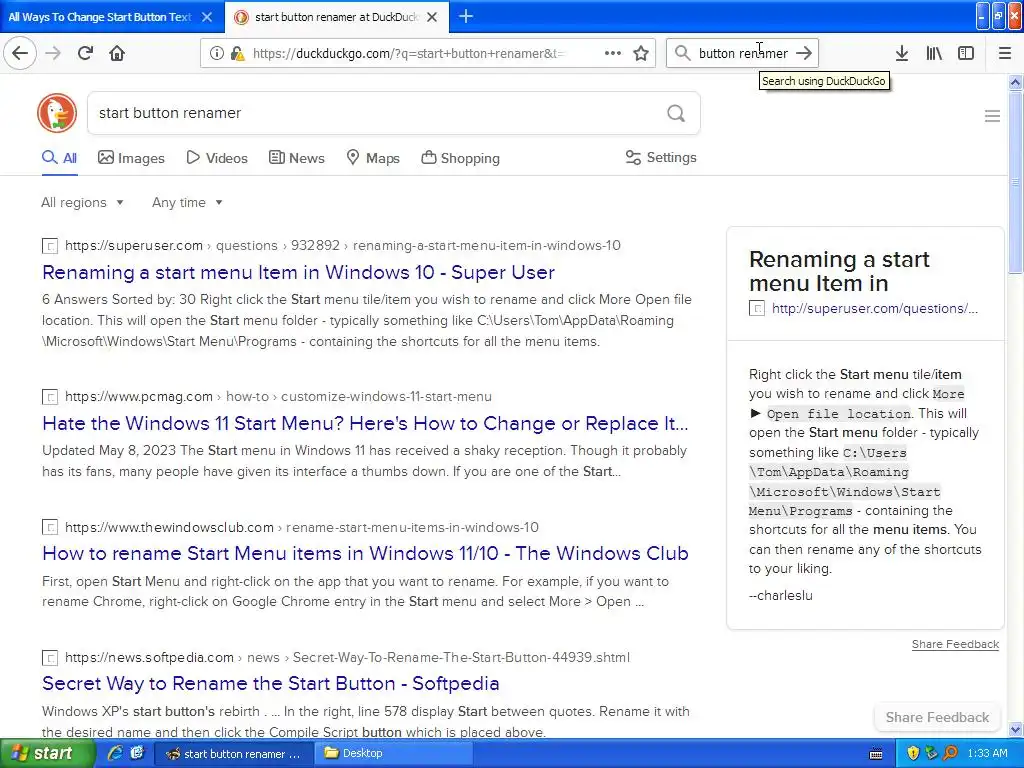
Task: Click the DuckDuckGo search magnifier button
Action: 676,113
